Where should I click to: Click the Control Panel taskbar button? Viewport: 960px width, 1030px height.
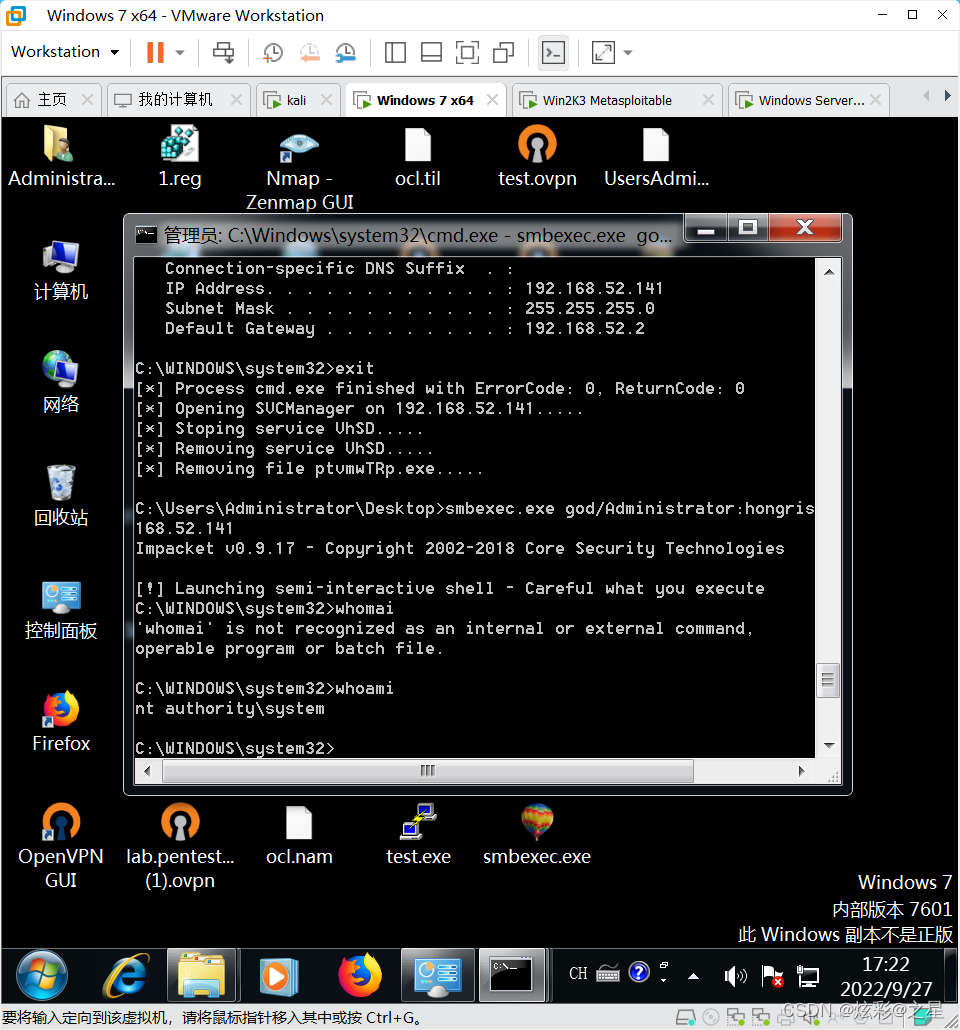(438, 975)
